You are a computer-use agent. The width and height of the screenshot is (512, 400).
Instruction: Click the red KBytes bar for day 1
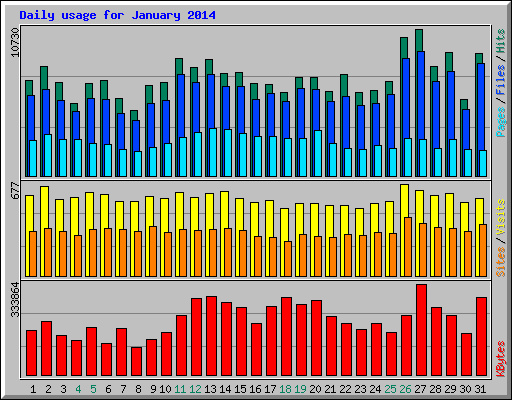[x=31, y=353]
